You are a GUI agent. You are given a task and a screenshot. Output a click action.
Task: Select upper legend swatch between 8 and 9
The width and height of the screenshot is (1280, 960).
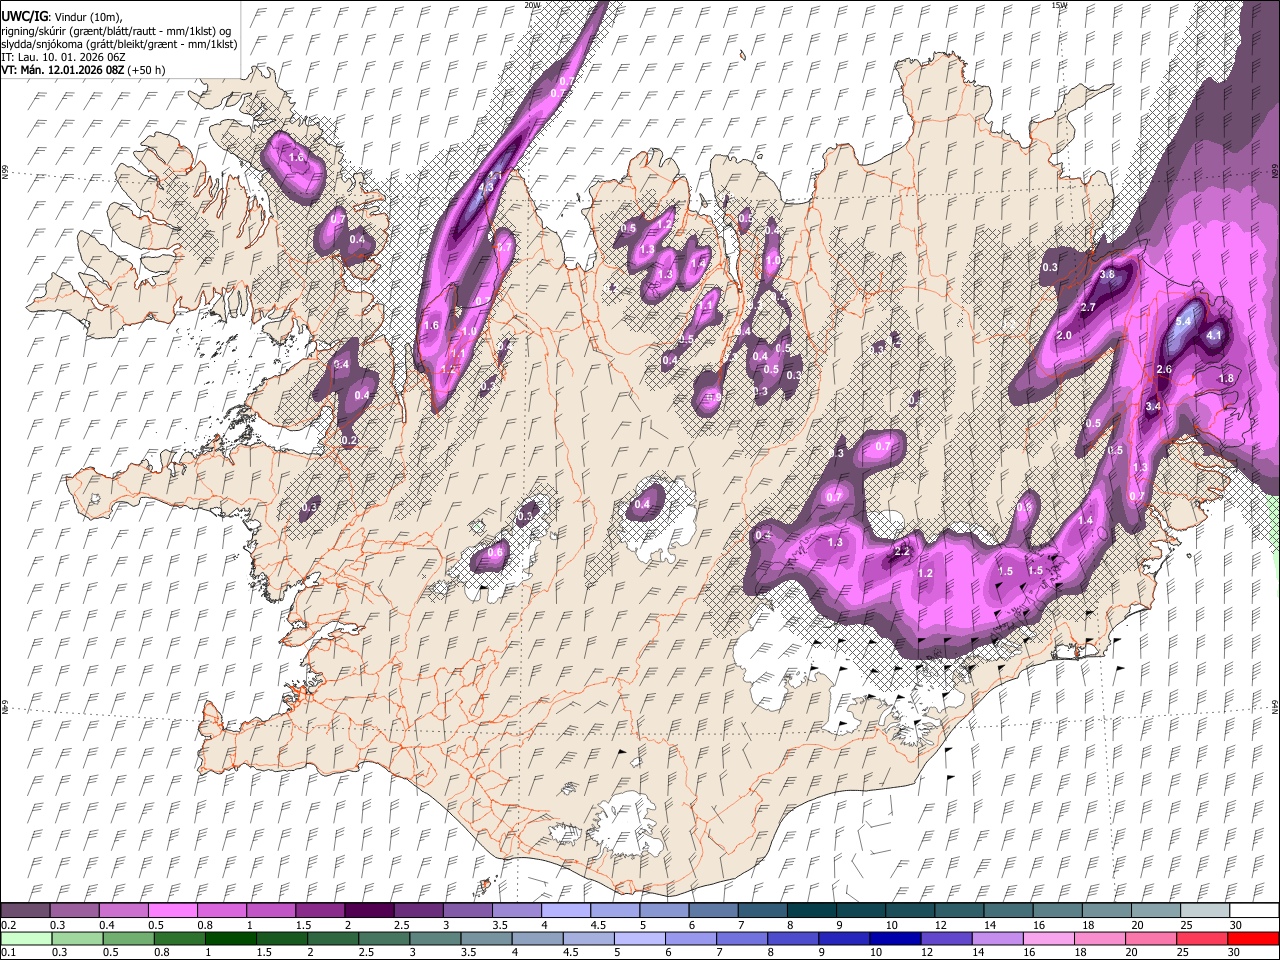[x=811, y=911]
